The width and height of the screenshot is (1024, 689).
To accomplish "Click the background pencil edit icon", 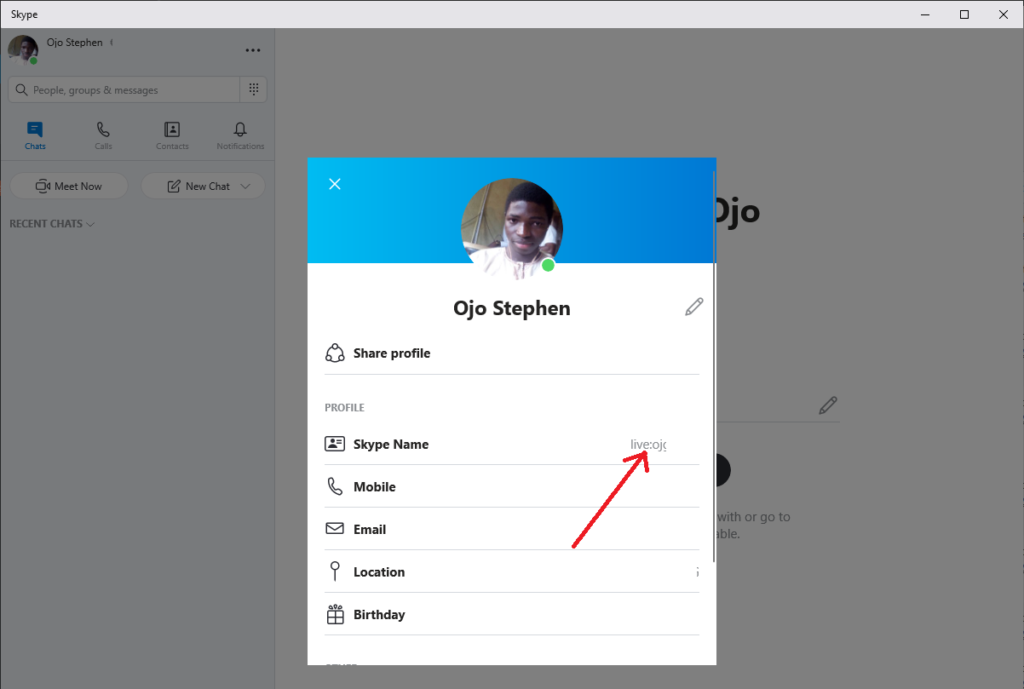I will (827, 406).
